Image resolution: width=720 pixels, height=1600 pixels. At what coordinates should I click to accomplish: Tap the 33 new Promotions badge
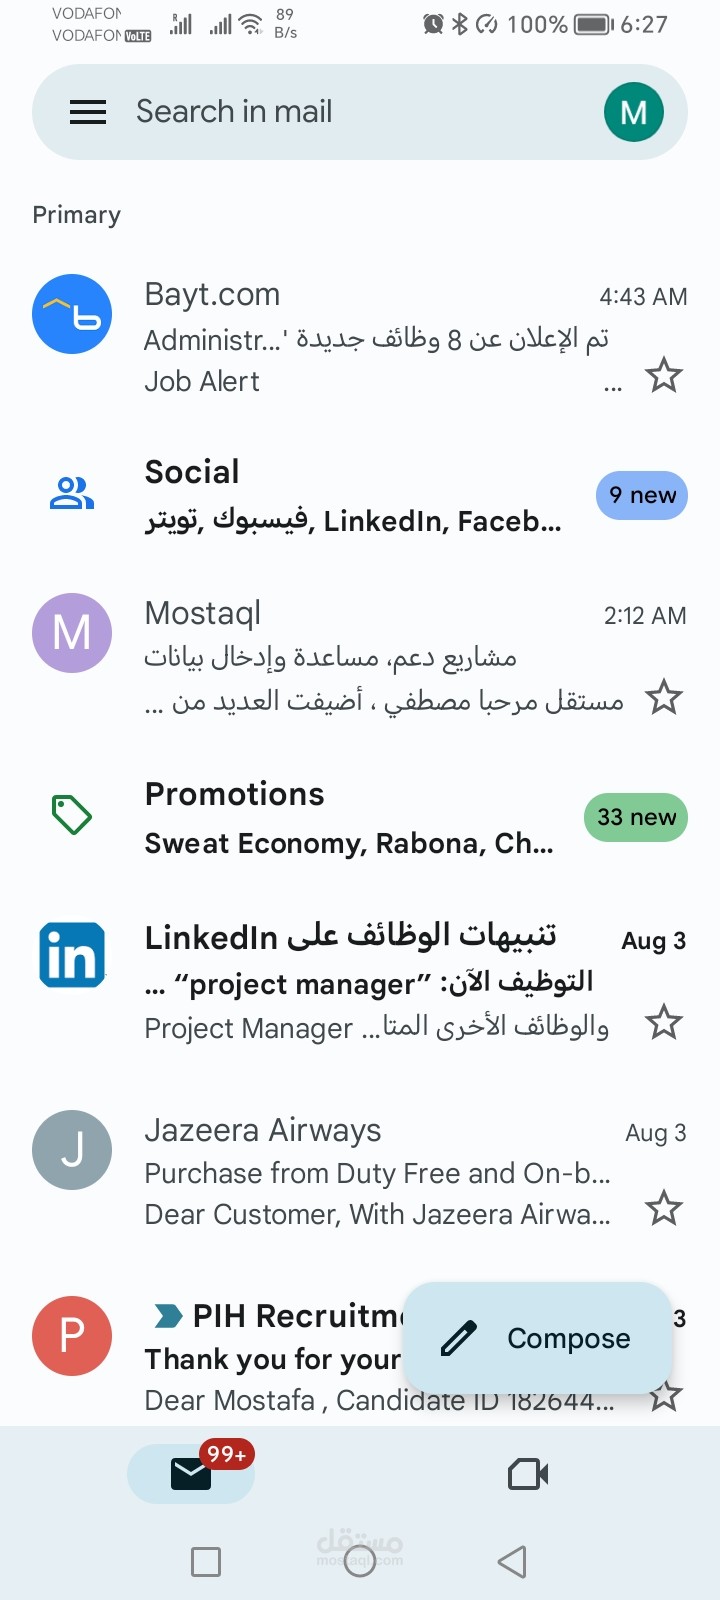pos(635,817)
